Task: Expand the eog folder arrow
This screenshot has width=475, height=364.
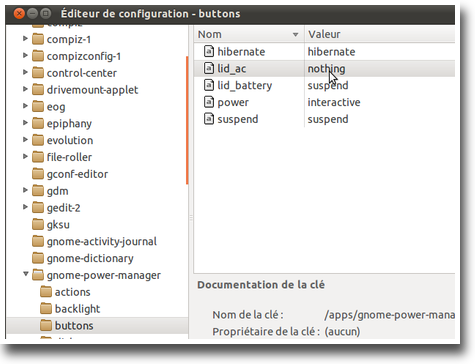Action: click(x=25, y=106)
